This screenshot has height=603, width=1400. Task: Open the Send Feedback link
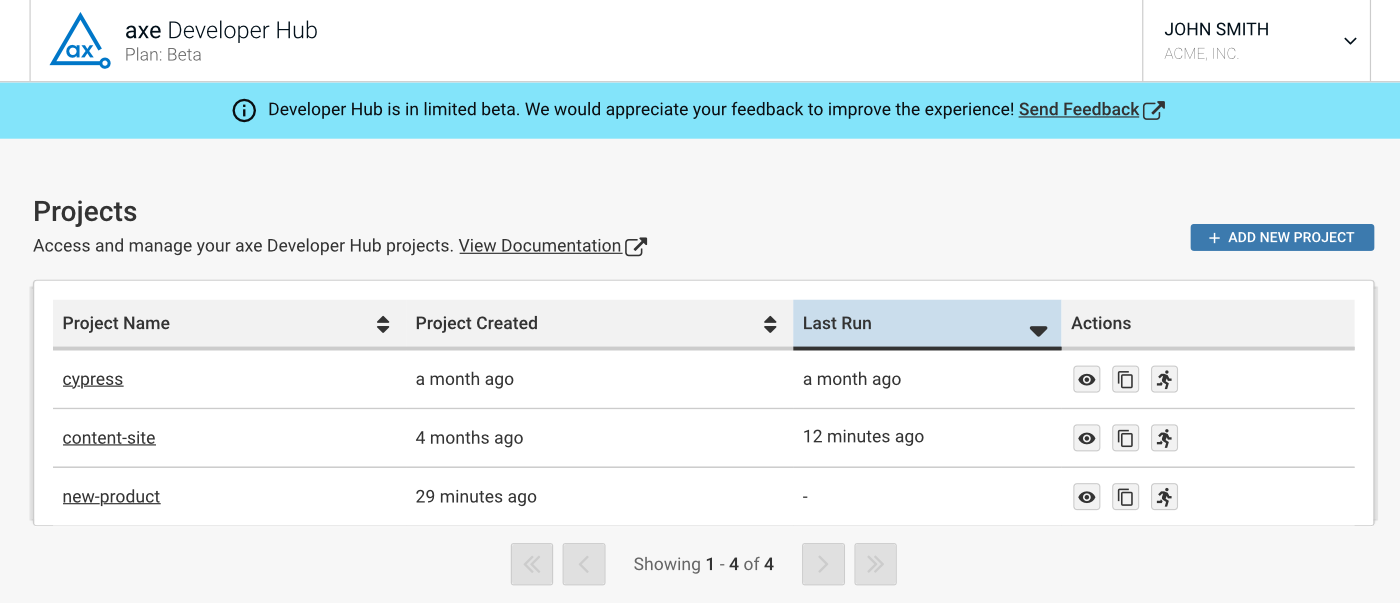[x=1079, y=110]
